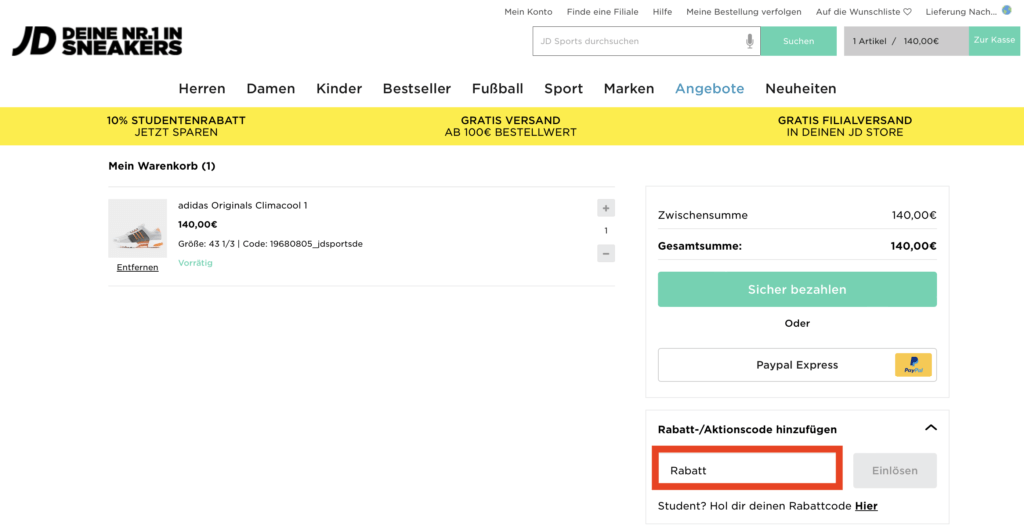Click the Gratis Filialversand banner
This screenshot has height=529, width=1024.
[845, 127]
